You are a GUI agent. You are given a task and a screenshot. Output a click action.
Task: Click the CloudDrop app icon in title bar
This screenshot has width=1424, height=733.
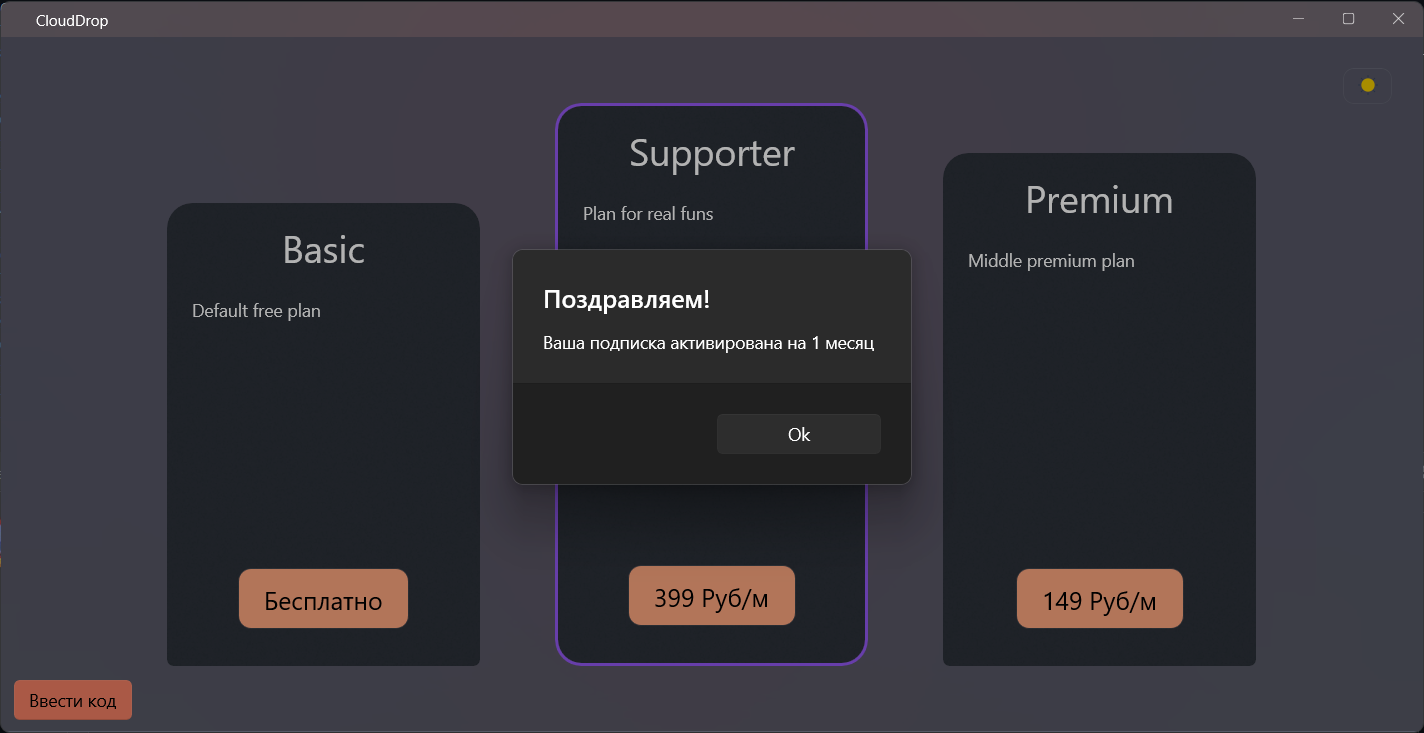click(x=17, y=19)
